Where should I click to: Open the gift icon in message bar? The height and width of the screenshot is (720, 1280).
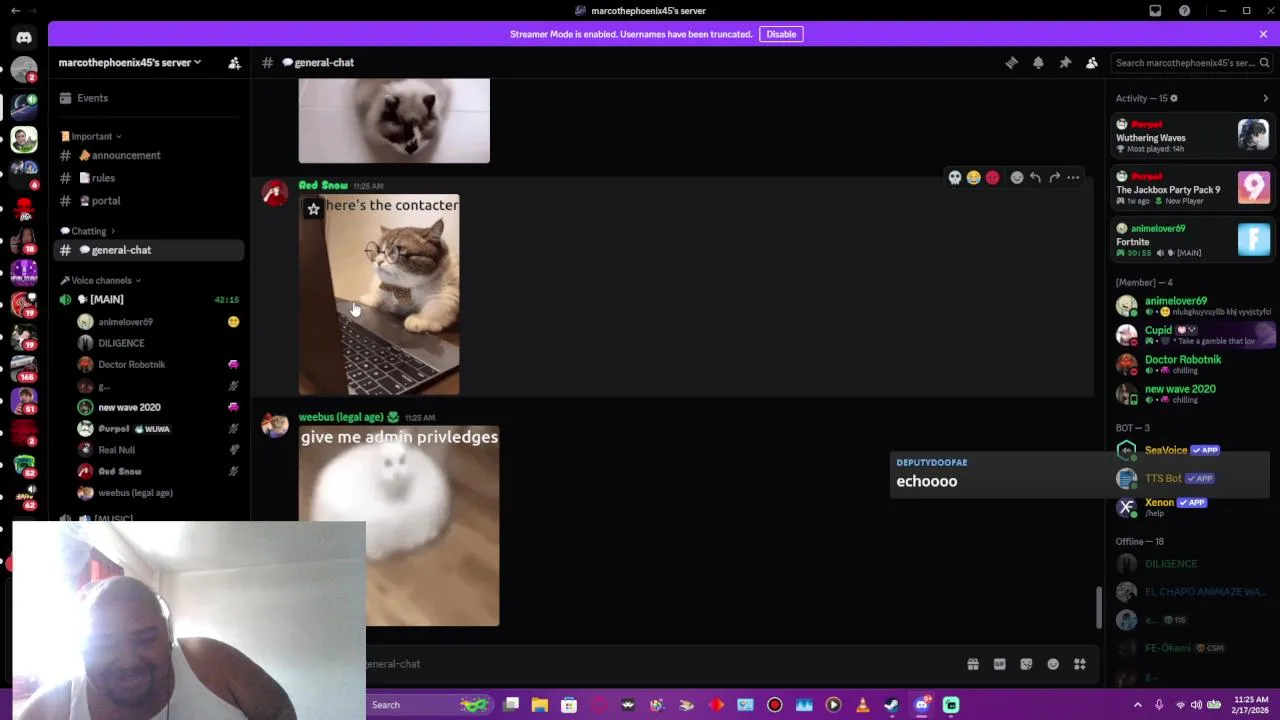click(x=972, y=664)
